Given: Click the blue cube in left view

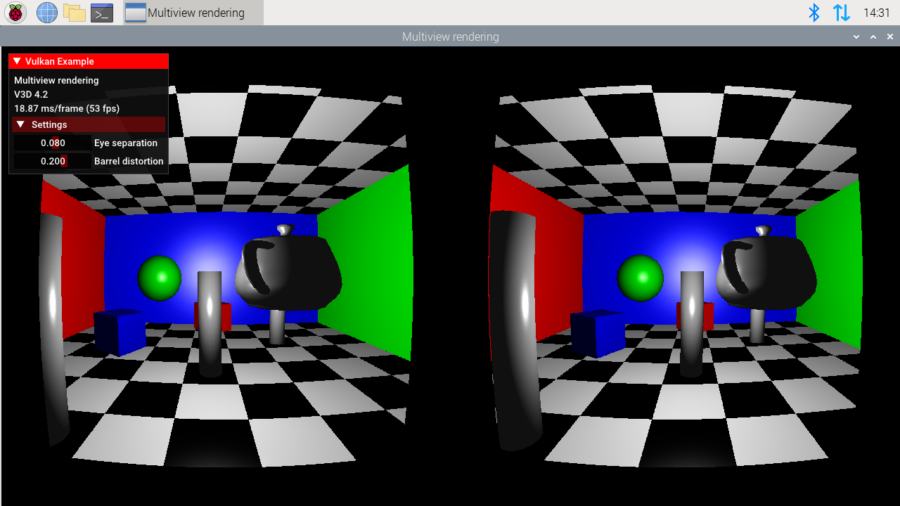Looking at the screenshot, I should pos(119,332).
